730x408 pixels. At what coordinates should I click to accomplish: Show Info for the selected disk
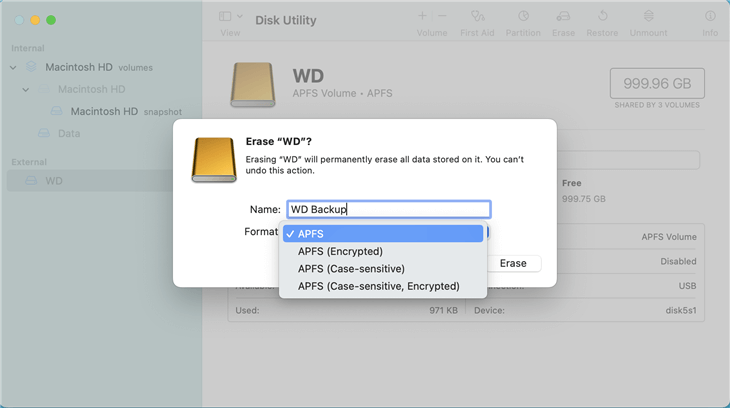click(x=710, y=16)
